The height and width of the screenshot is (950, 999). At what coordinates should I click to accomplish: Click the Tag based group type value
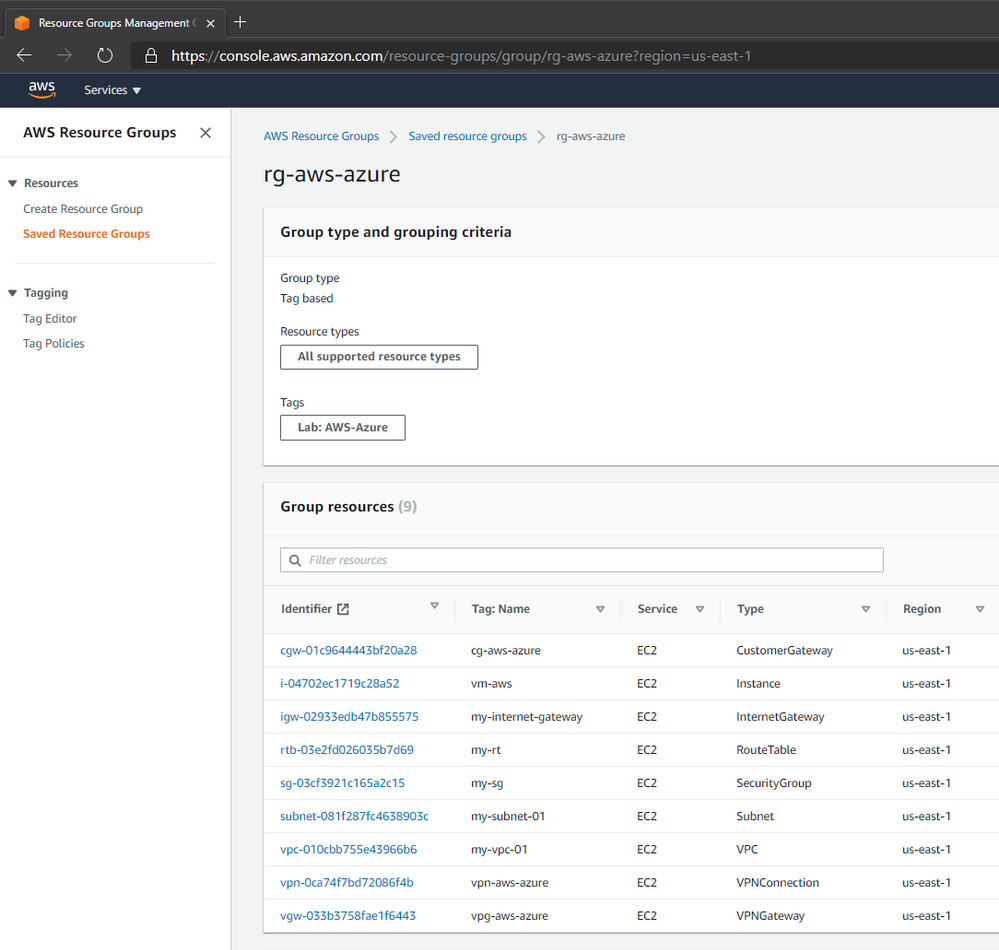pyautogui.click(x=306, y=298)
